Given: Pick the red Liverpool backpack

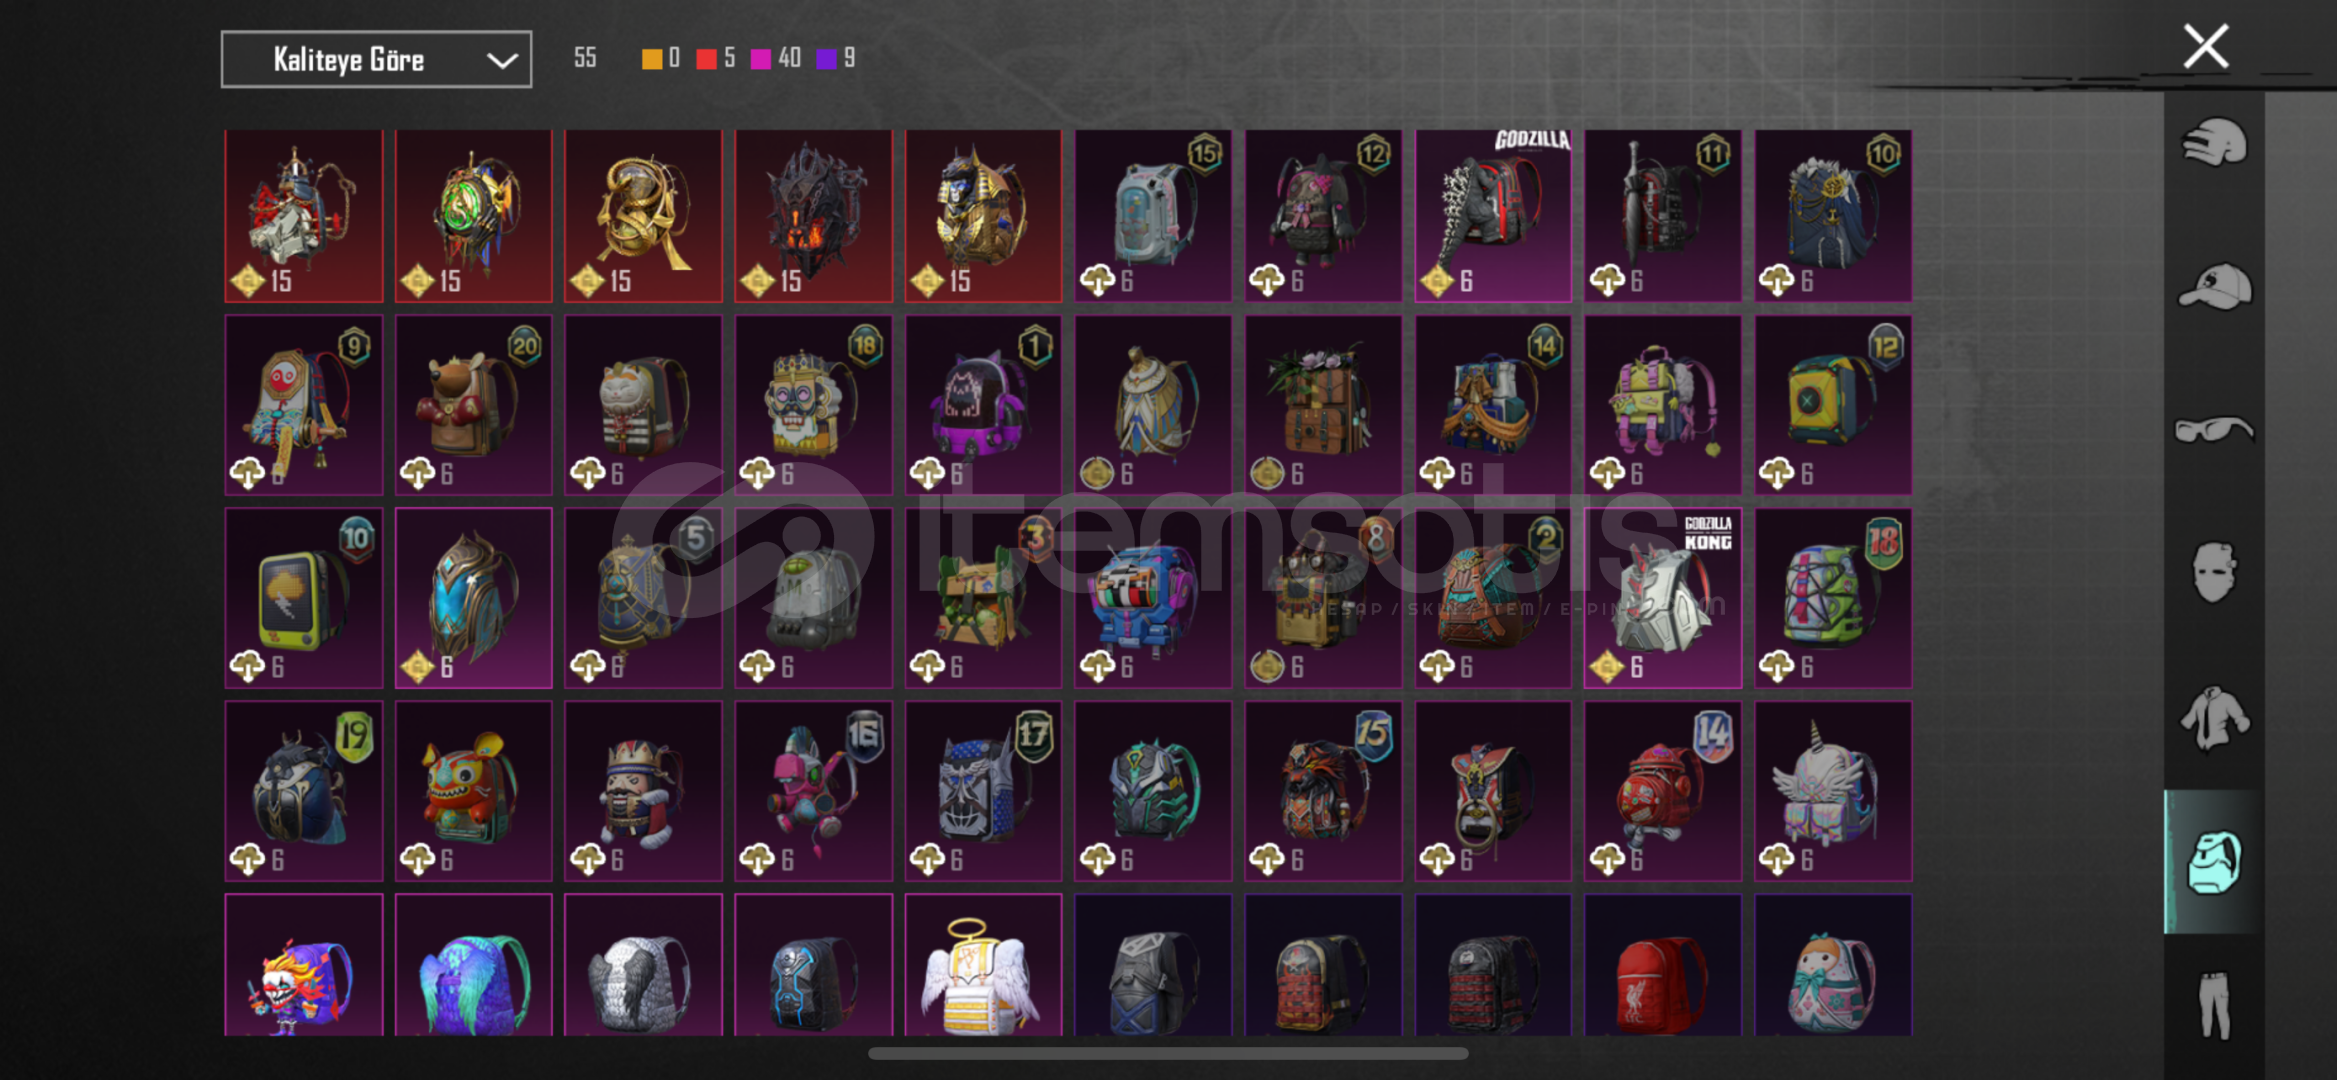Looking at the screenshot, I should click(1662, 965).
